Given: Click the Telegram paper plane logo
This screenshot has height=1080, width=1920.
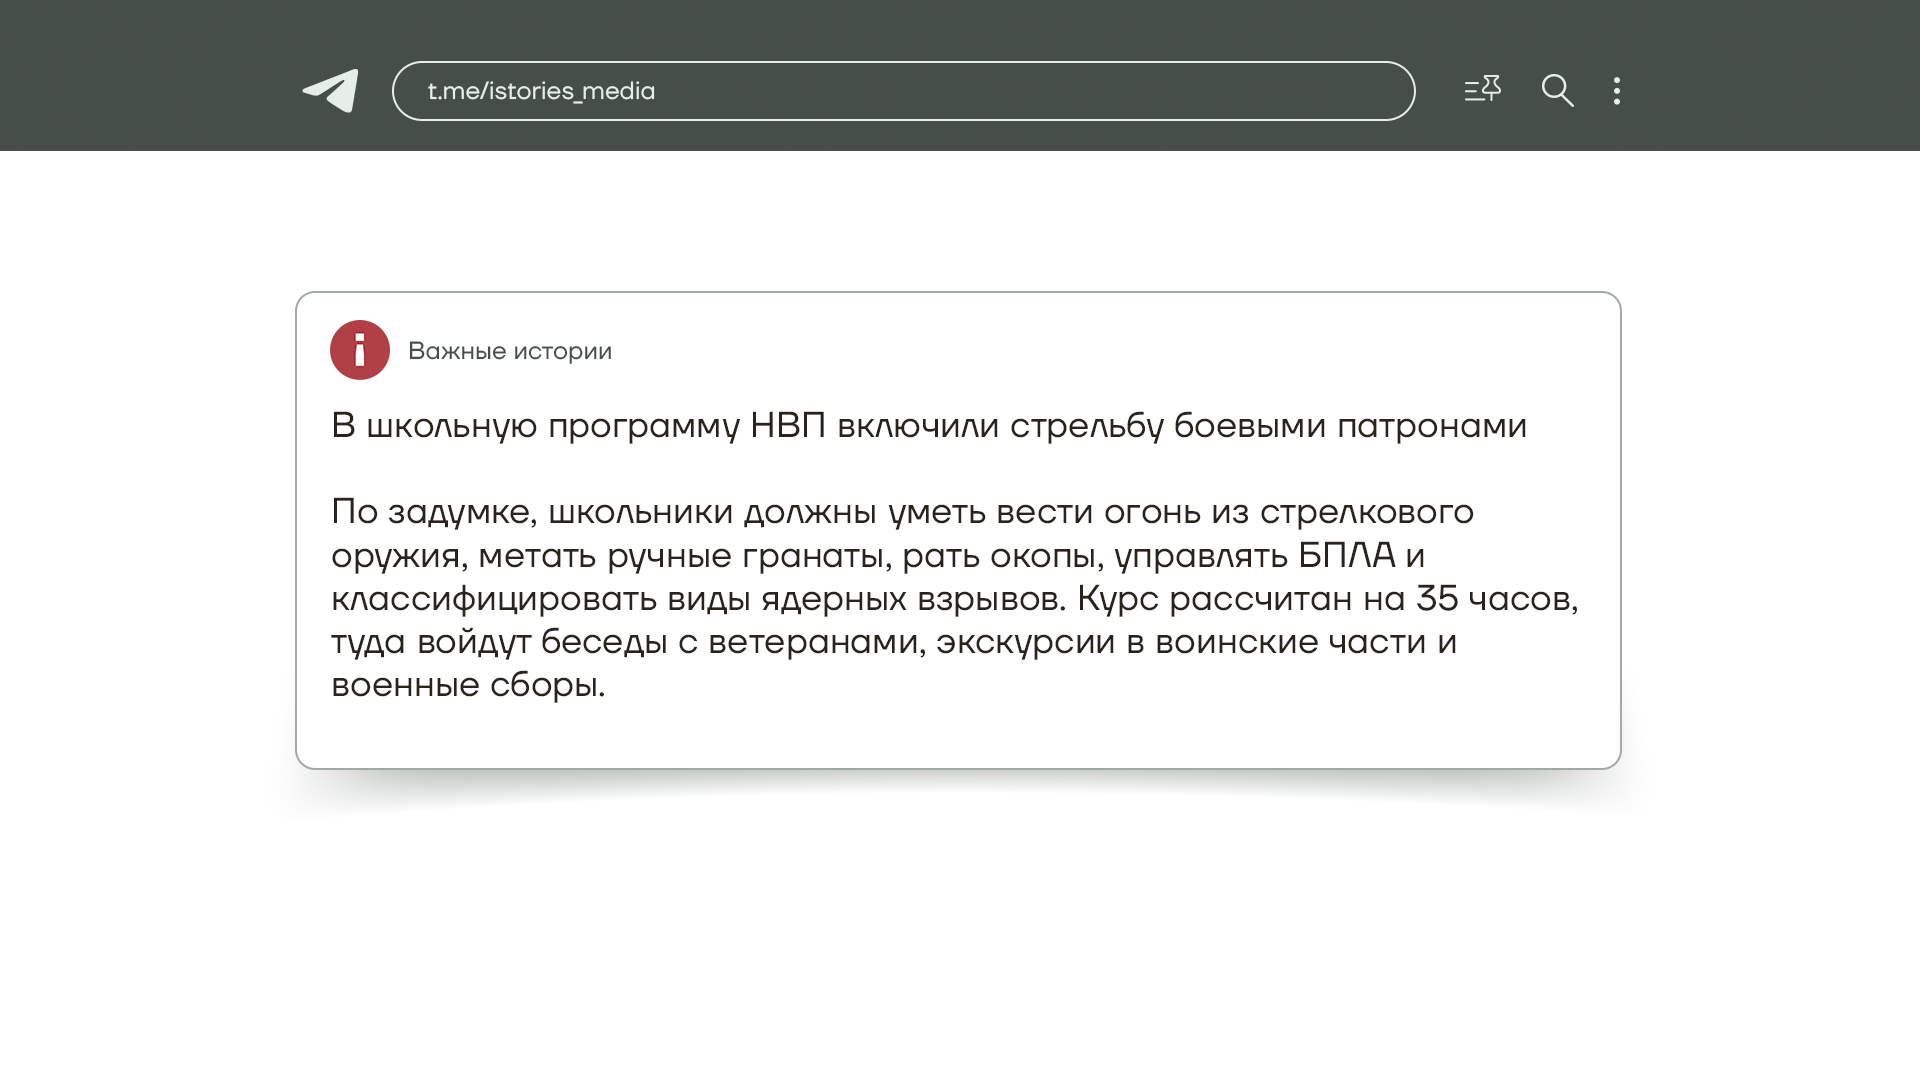Looking at the screenshot, I should [x=331, y=91].
